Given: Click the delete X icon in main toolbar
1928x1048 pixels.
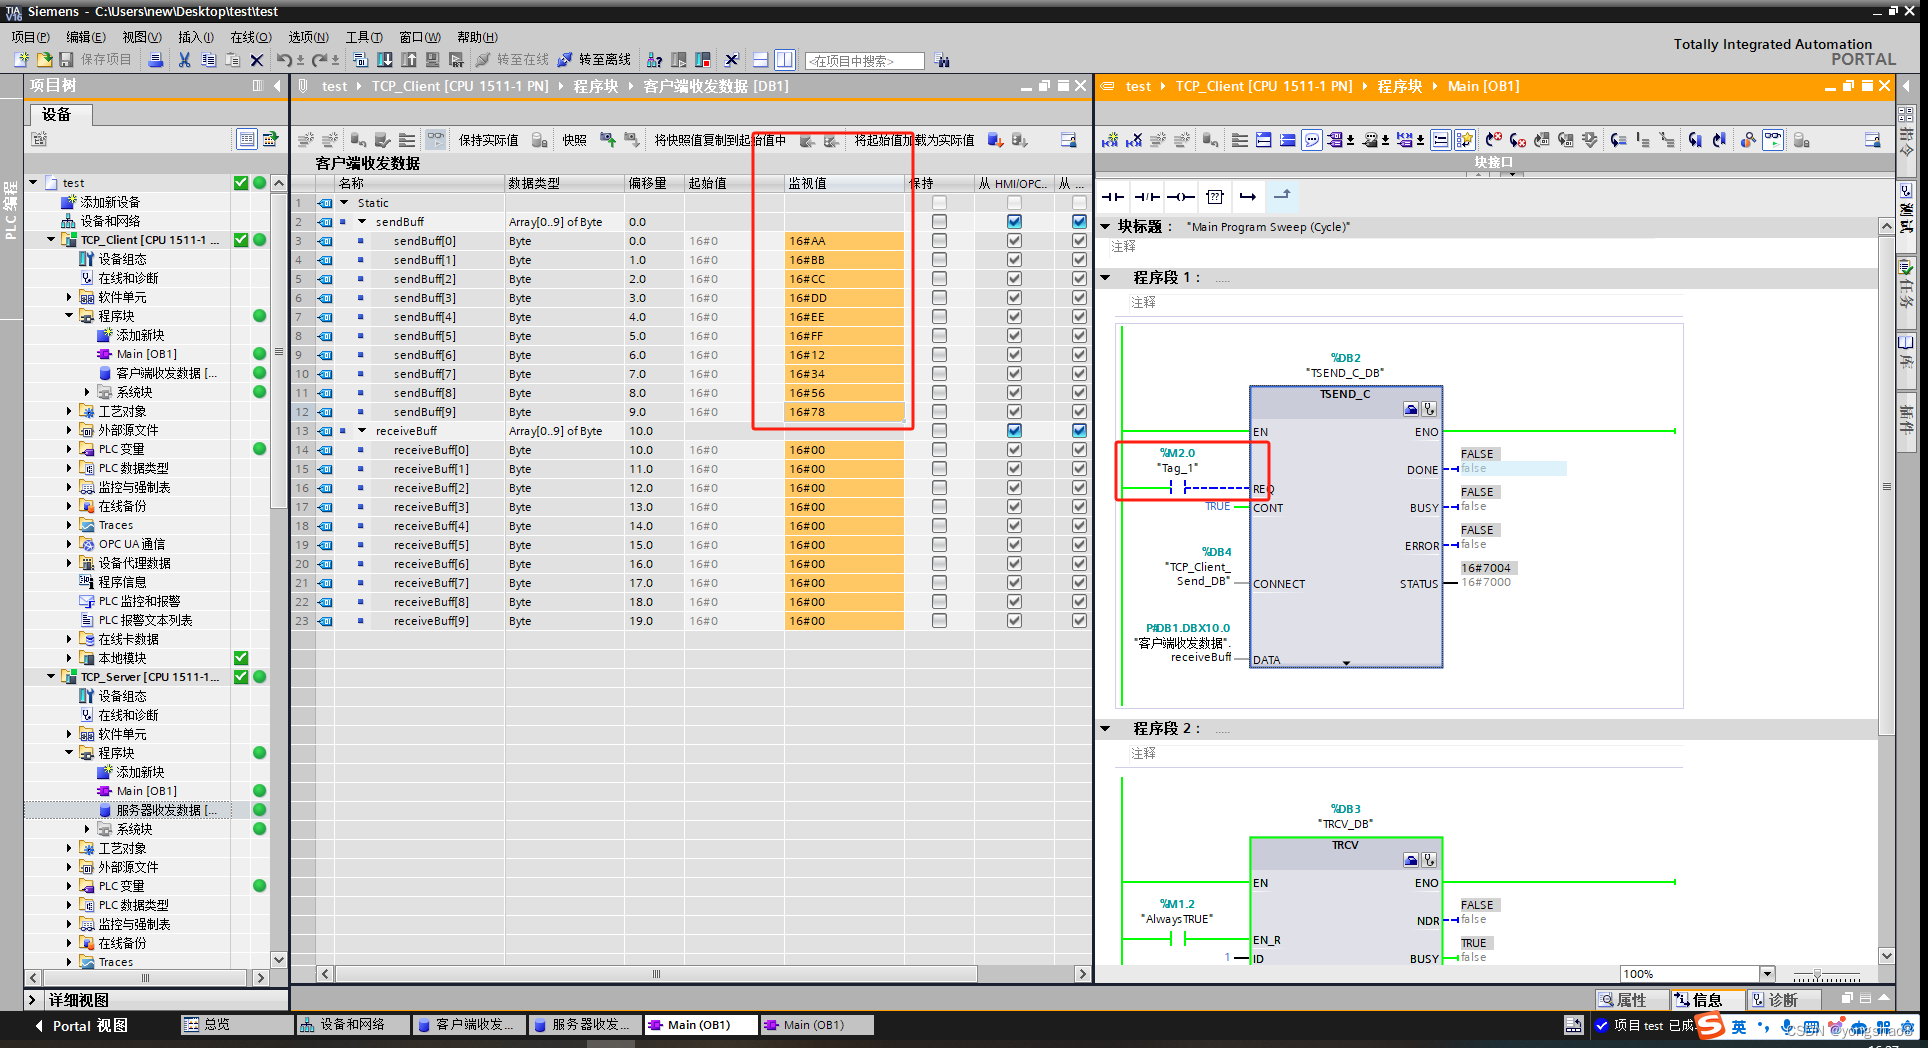Looking at the screenshot, I should [257, 60].
